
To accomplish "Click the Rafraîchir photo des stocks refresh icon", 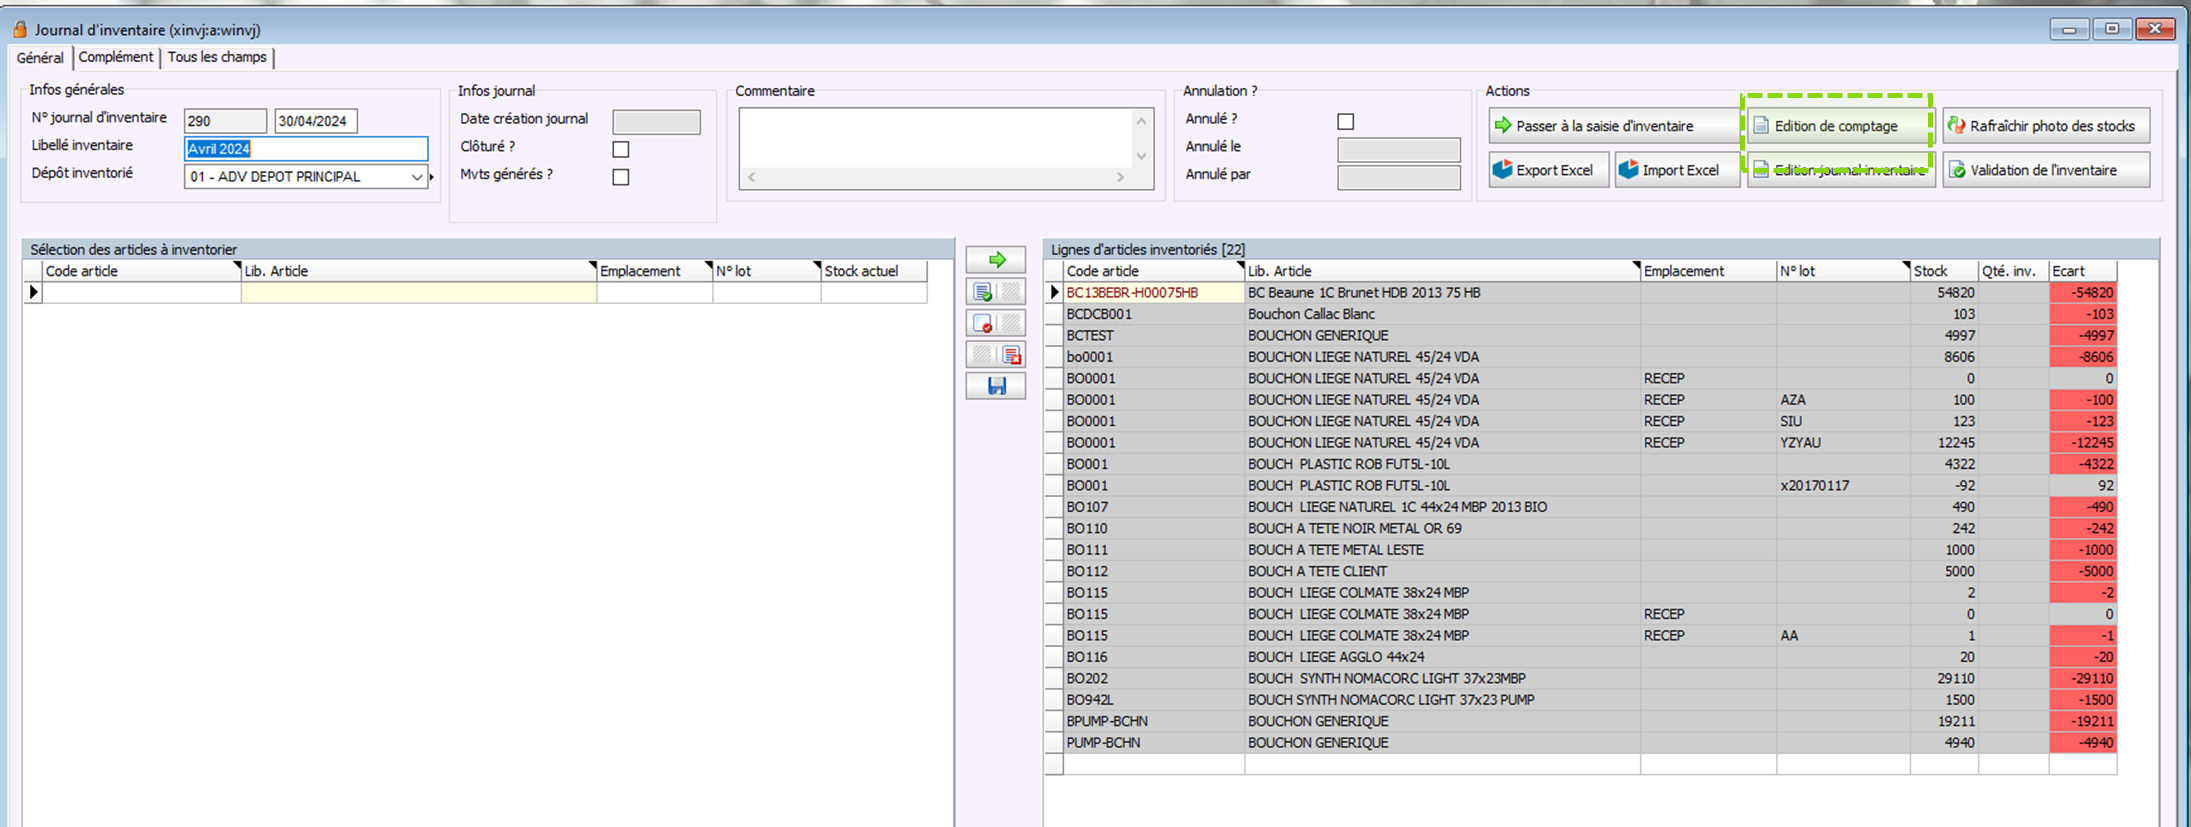I will pos(1956,126).
